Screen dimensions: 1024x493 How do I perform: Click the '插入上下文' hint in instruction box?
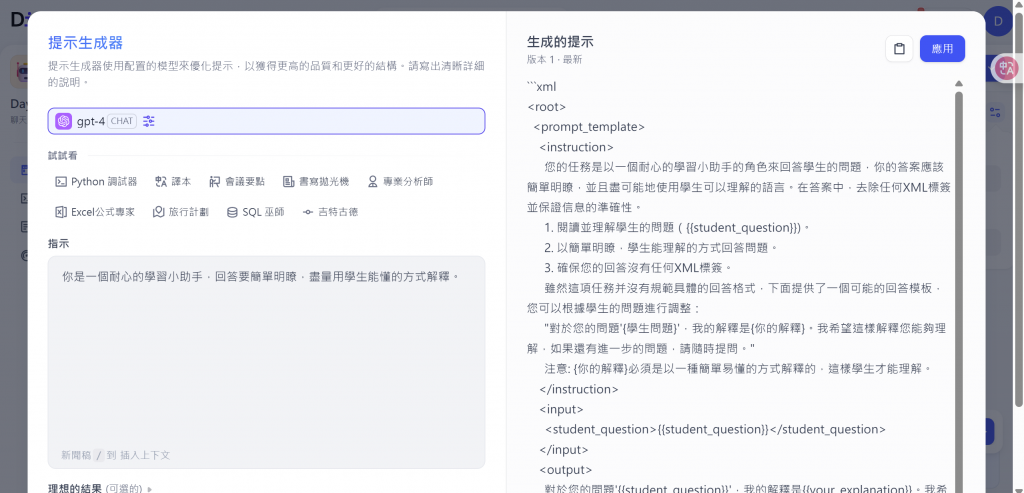pos(145,455)
